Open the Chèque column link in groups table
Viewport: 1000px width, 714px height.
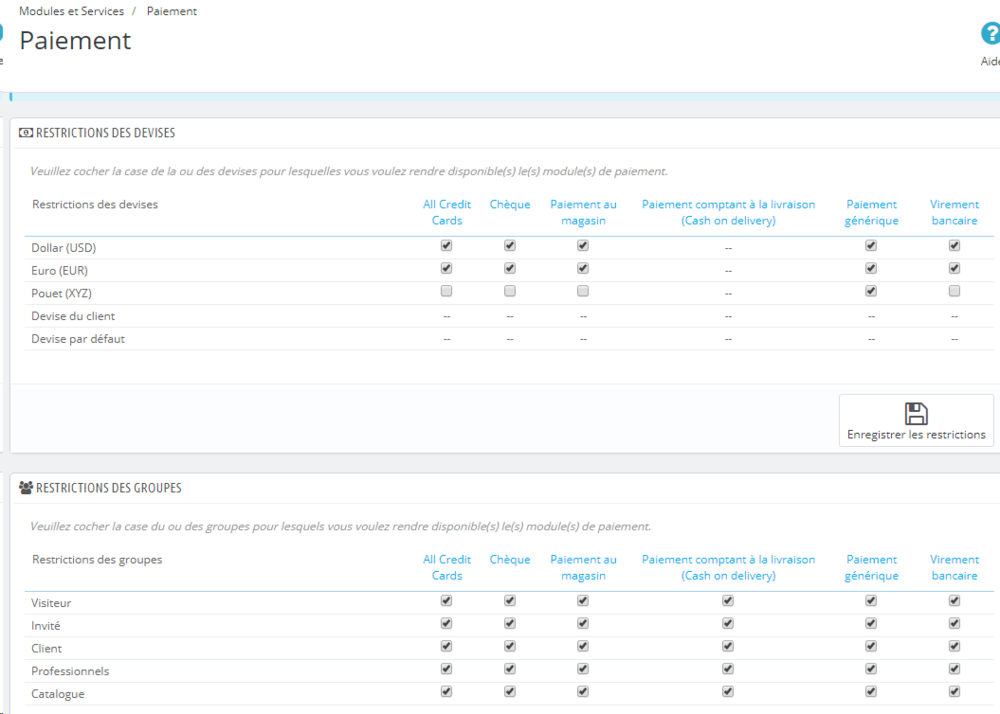(510, 559)
